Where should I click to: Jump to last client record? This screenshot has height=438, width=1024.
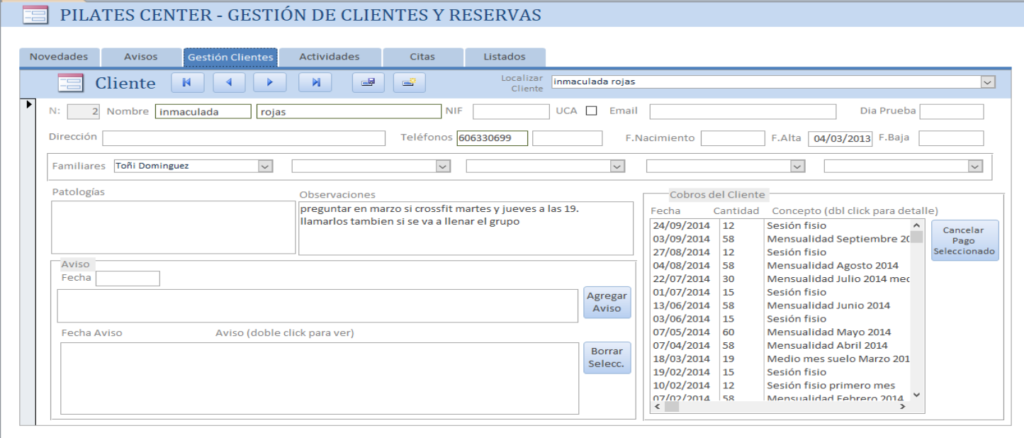pos(316,83)
